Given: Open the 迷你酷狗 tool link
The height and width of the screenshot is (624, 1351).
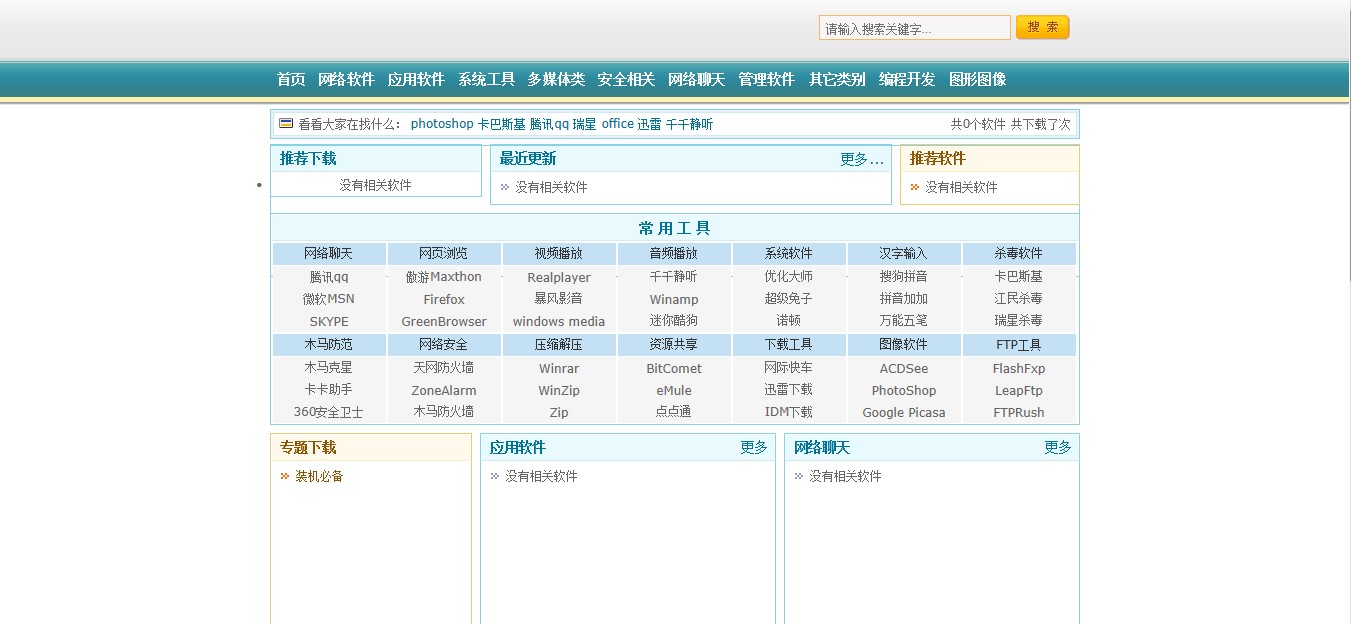Looking at the screenshot, I should pos(674,321).
